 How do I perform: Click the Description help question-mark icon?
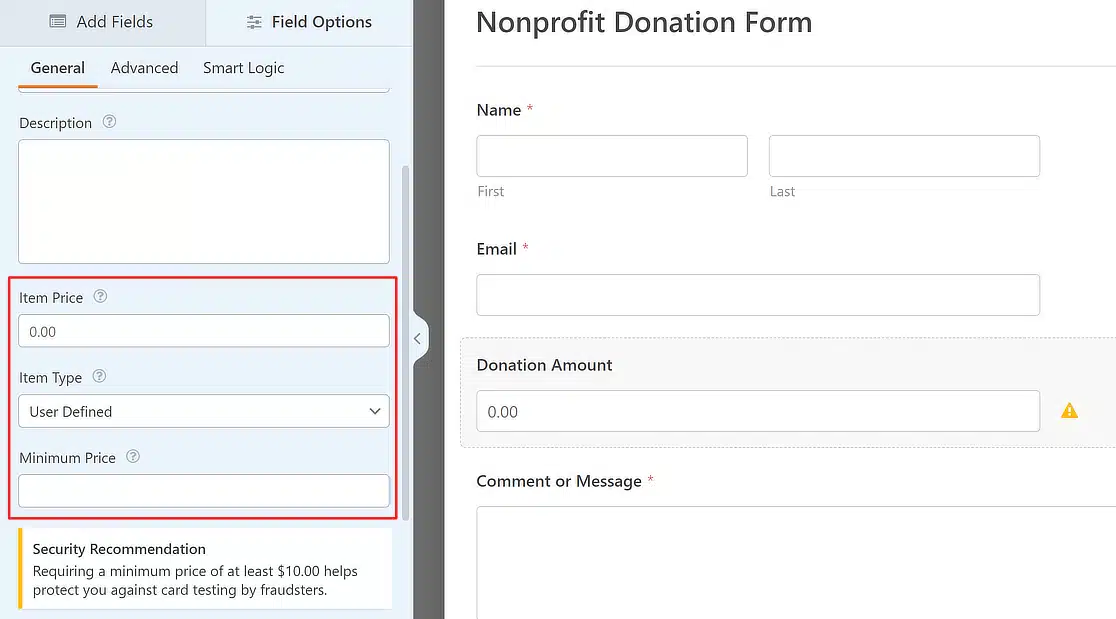click(109, 122)
